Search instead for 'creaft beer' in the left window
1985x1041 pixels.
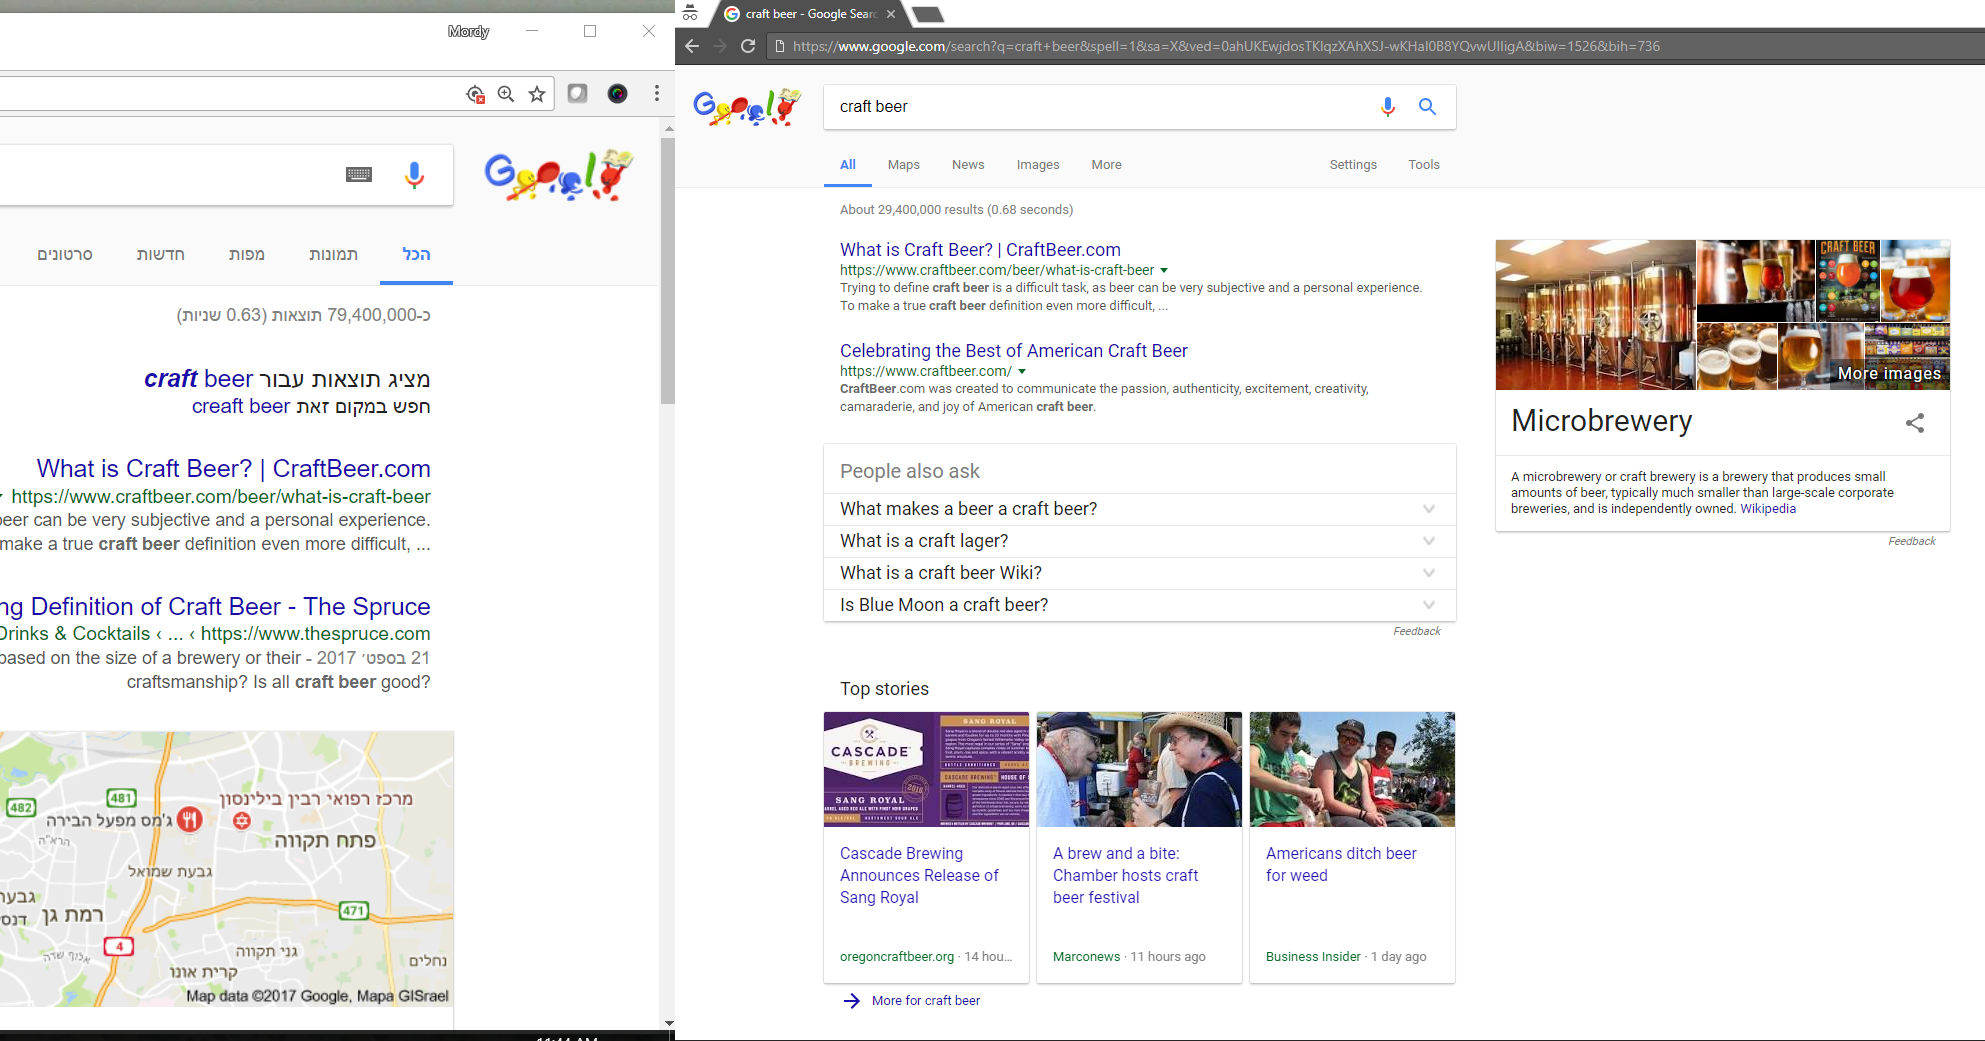pyautogui.click(x=241, y=407)
